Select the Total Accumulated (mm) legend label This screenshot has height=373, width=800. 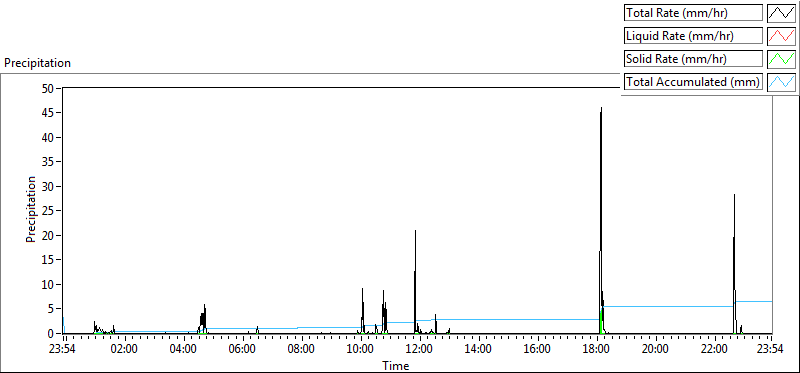coord(693,82)
